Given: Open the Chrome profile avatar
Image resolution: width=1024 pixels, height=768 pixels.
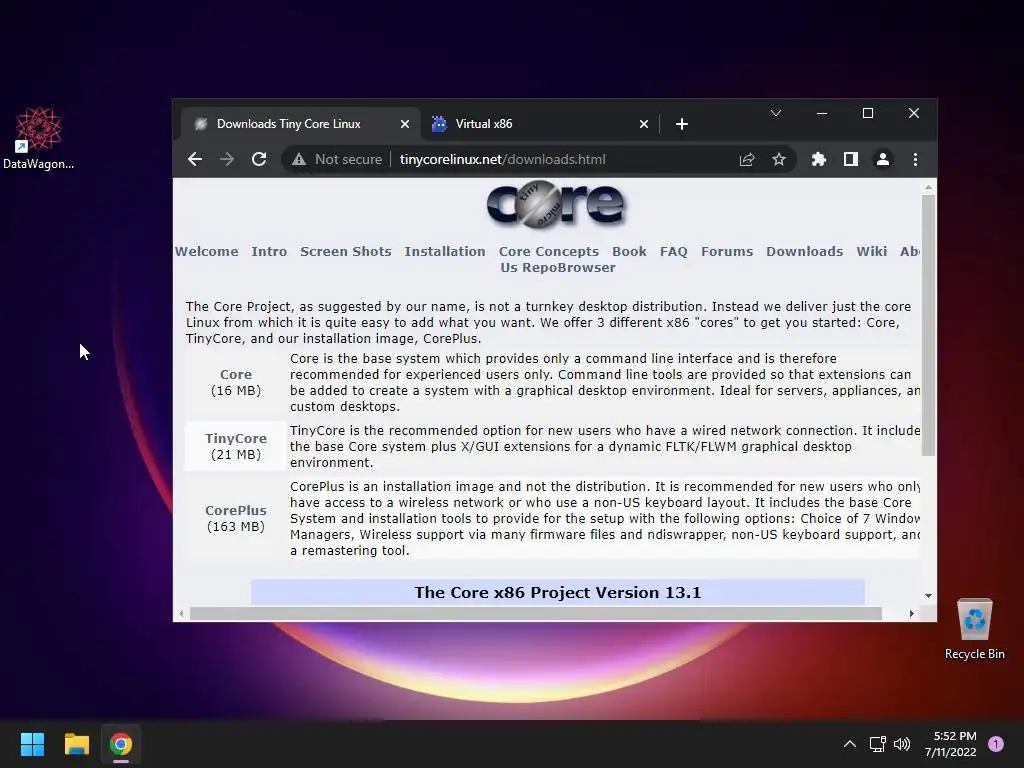Looking at the screenshot, I should [882, 159].
